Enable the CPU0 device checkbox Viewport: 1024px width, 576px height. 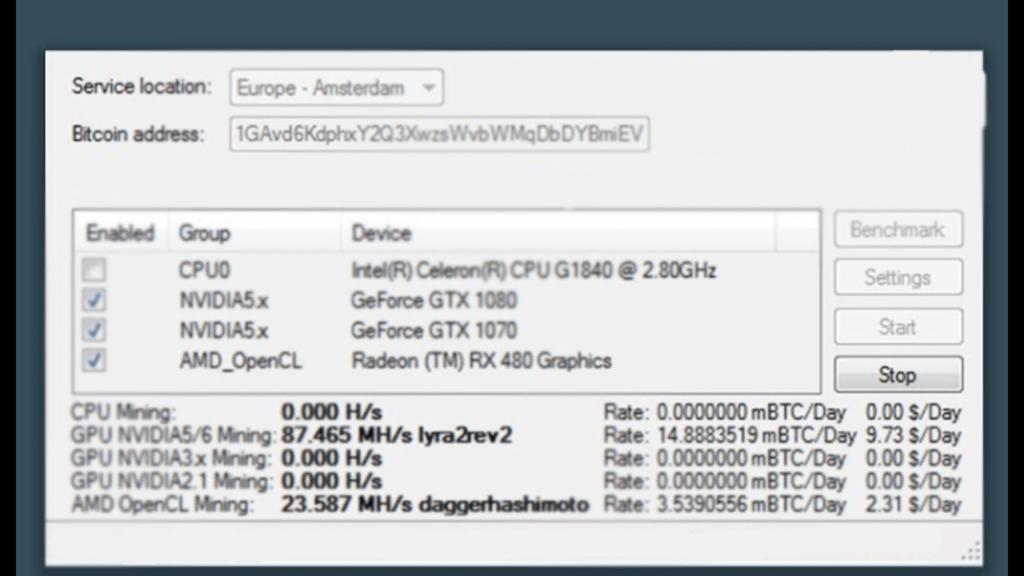pos(94,270)
